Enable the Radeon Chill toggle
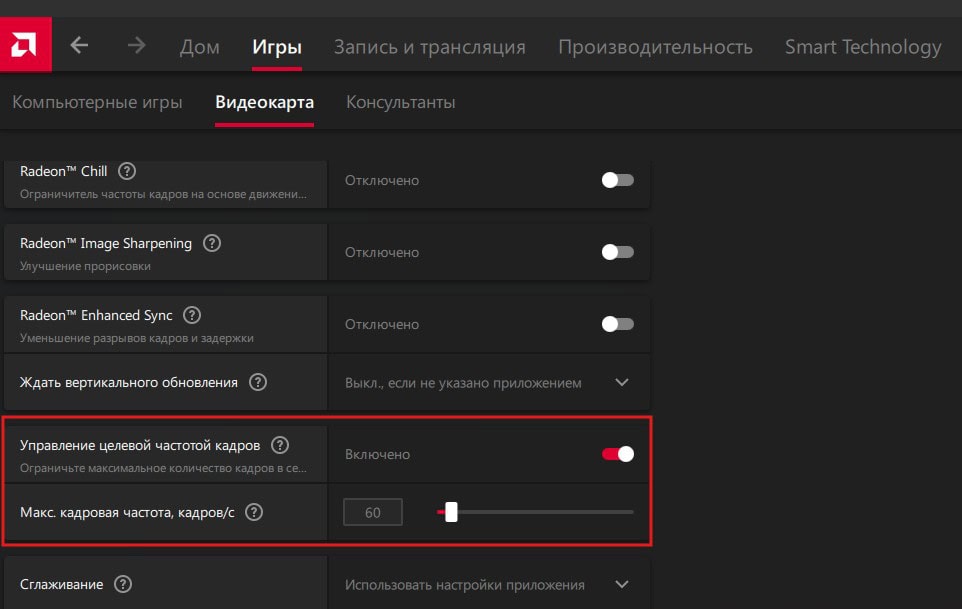Viewport: 962px width, 609px height. click(x=617, y=180)
